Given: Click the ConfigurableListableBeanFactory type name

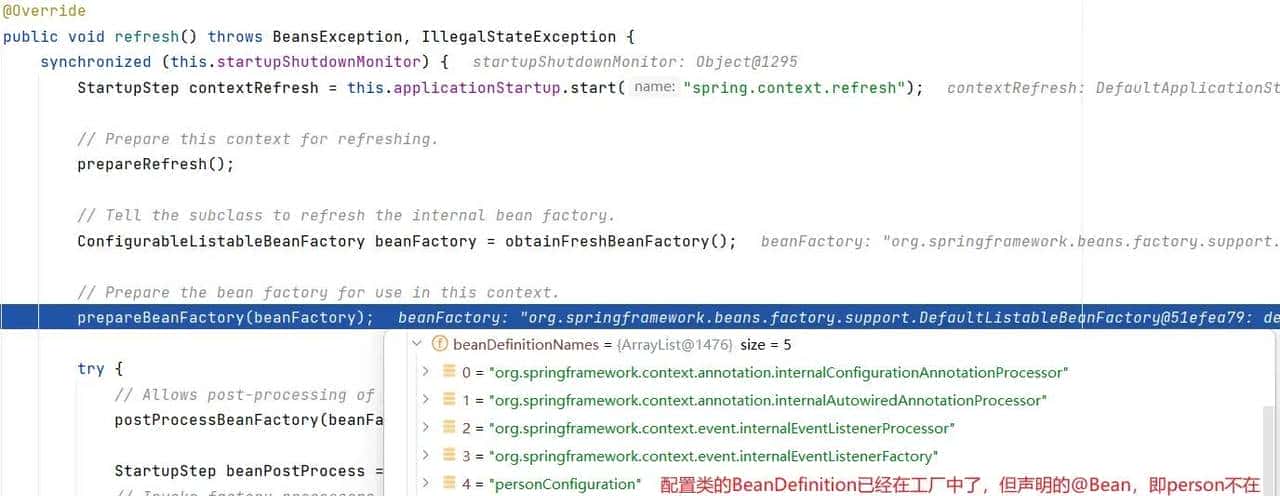Looking at the screenshot, I should (221, 241).
